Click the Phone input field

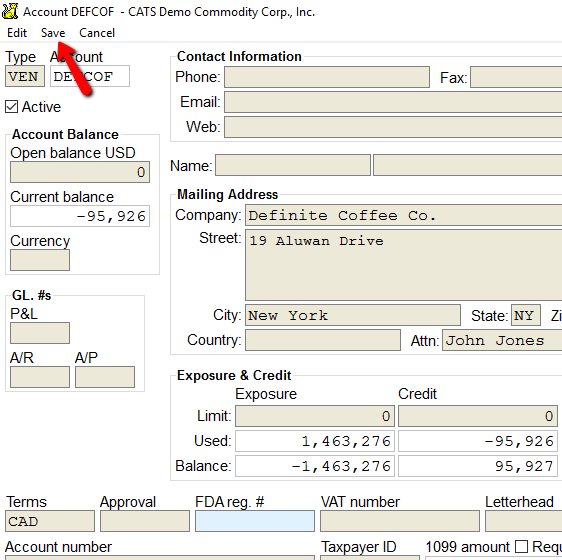tap(327, 77)
